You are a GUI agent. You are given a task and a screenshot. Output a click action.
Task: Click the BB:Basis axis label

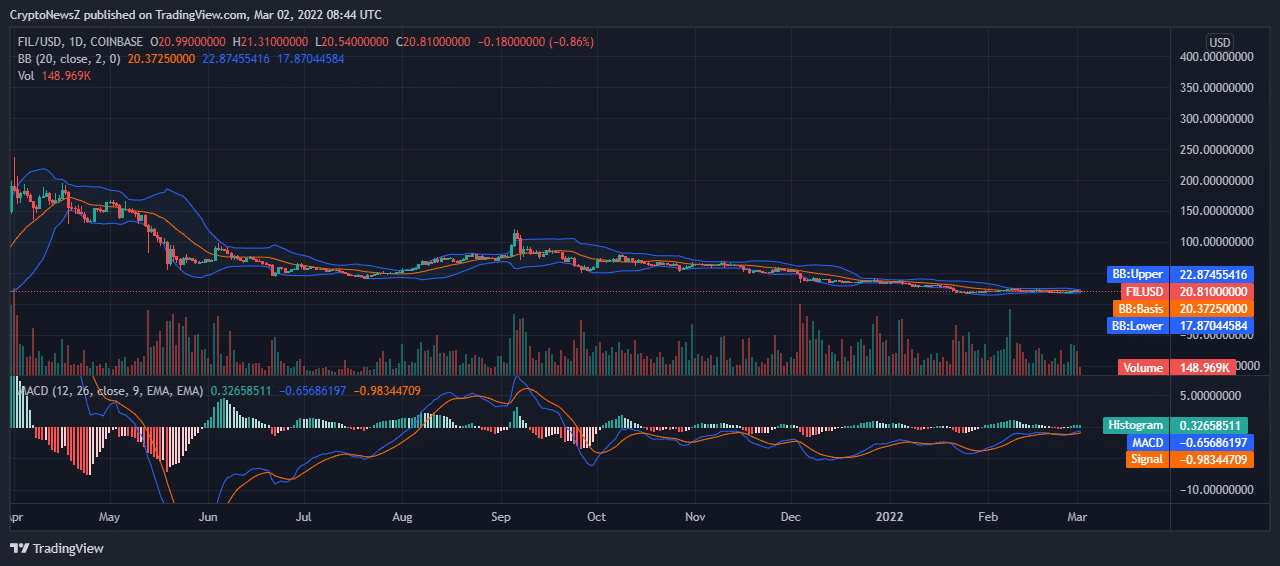1140,309
